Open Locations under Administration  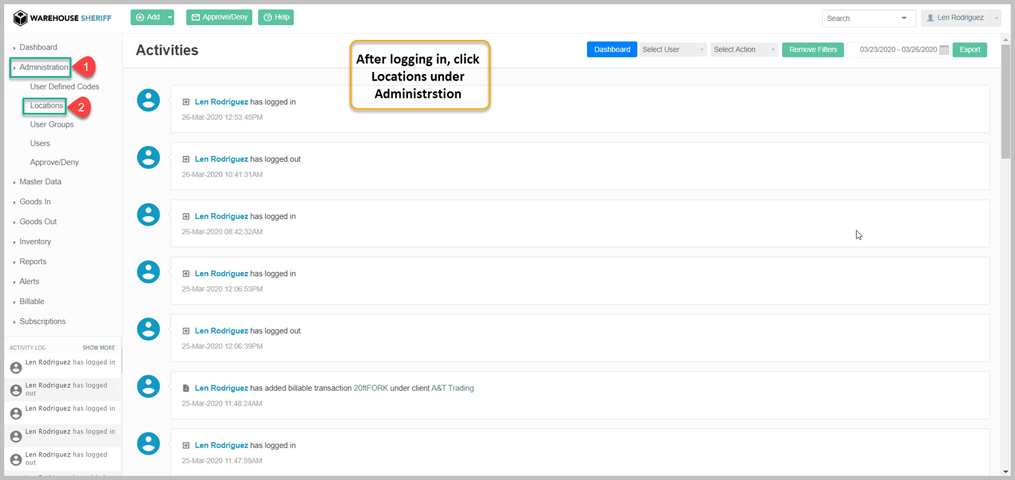(47, 105)
